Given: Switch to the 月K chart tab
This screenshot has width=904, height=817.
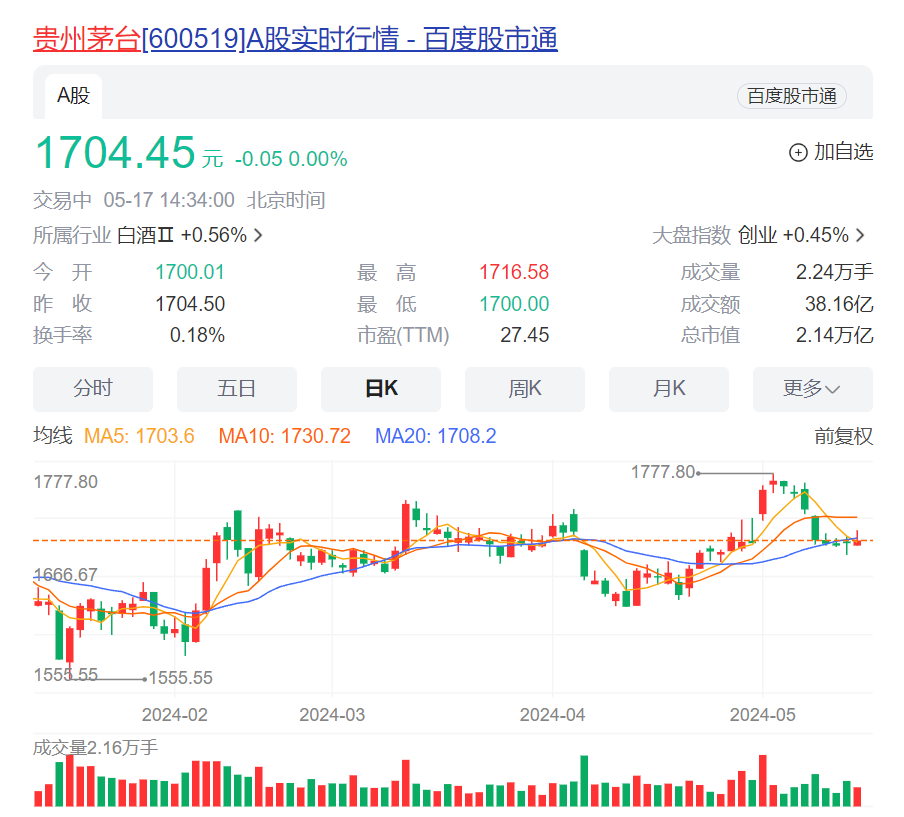Looking at the screenshot, I should (x=669, y=389).
